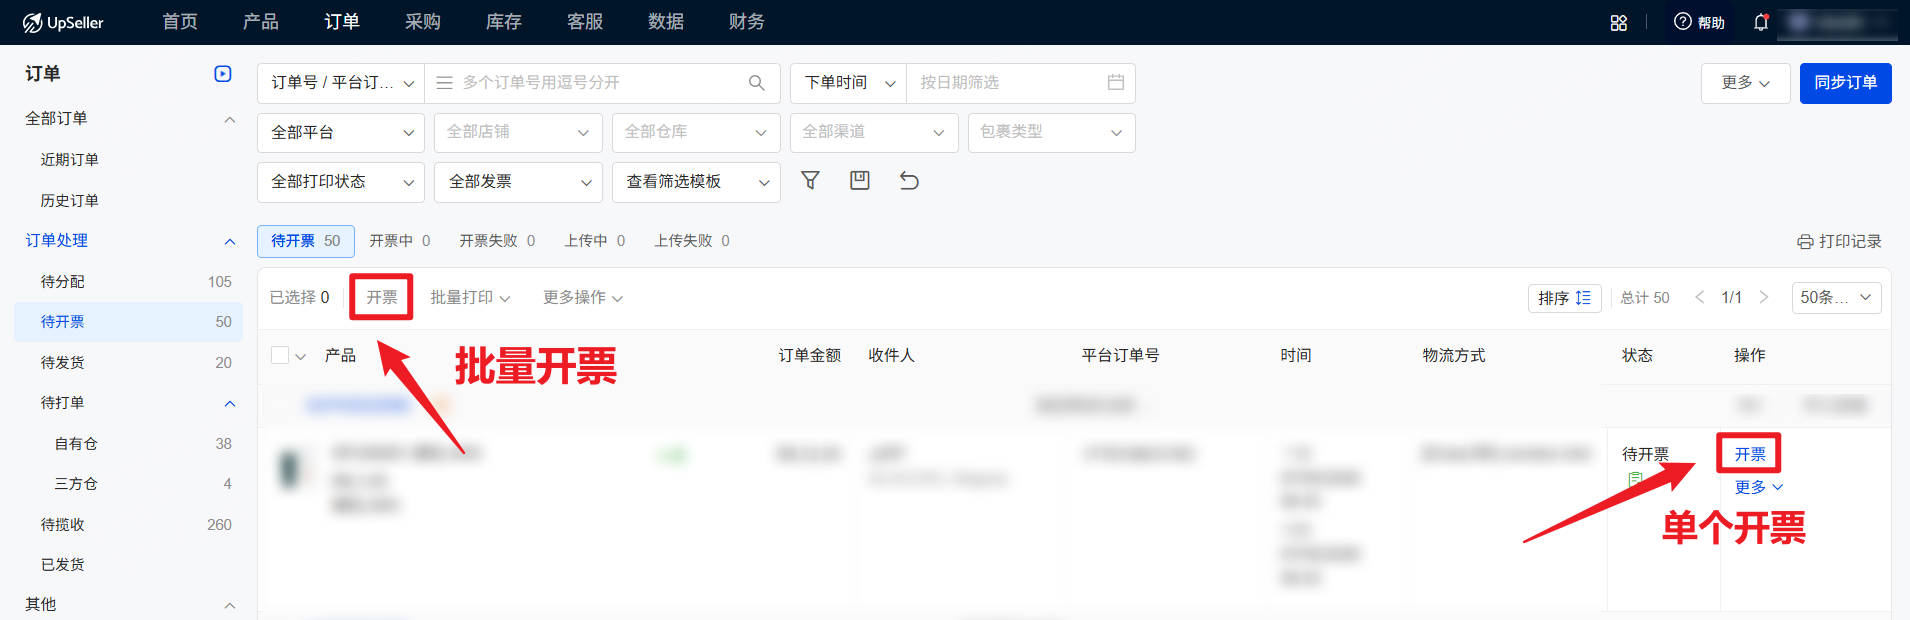Switch to the 开票失败 tab
This screenshot has width=1910, height=620.
pos(497,241)
